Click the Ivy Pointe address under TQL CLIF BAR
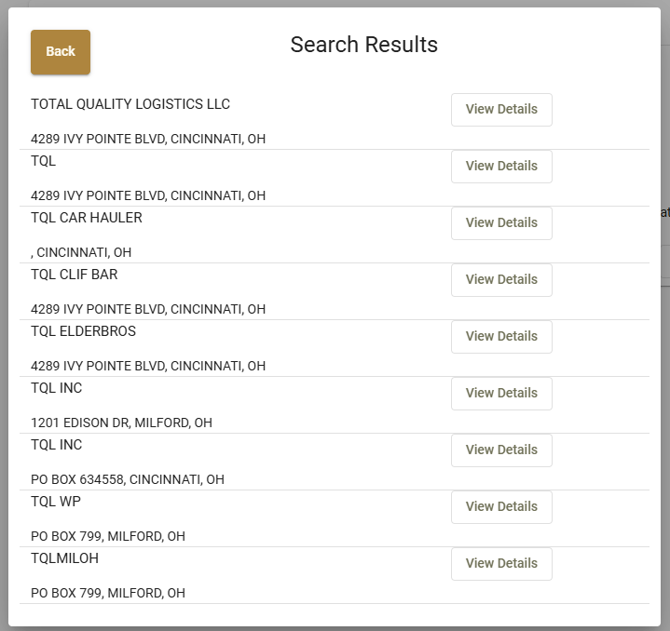The height and width of the screenshot is (631, 670). coord(148,309)
